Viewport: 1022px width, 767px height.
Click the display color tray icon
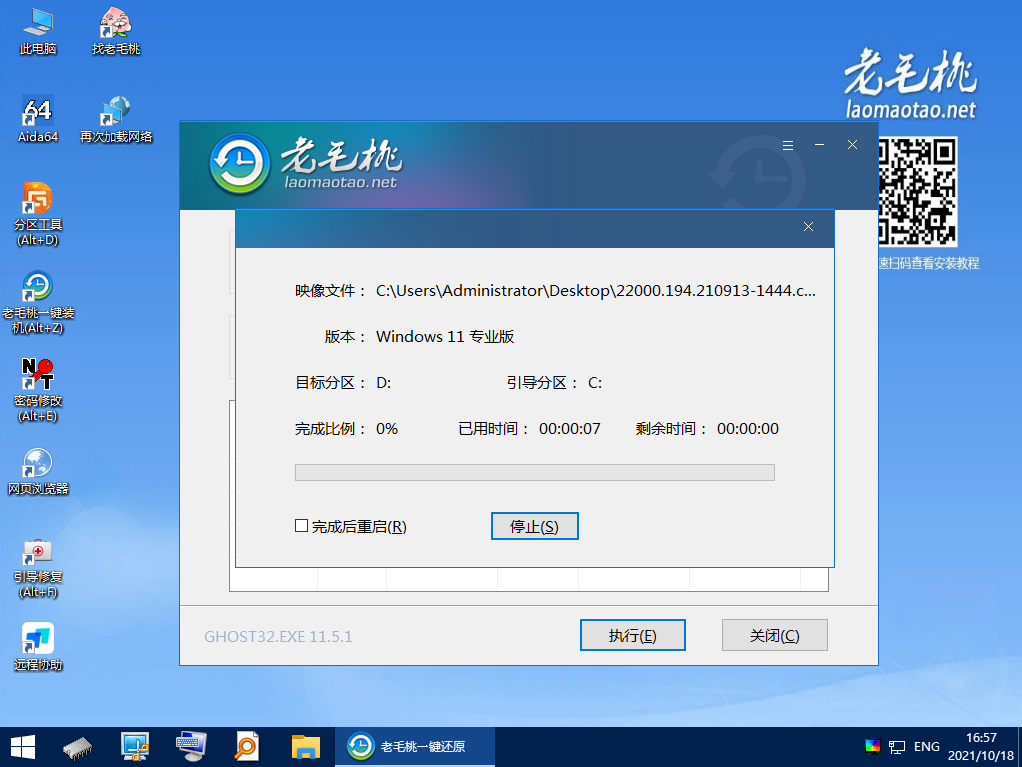point(872,746)
